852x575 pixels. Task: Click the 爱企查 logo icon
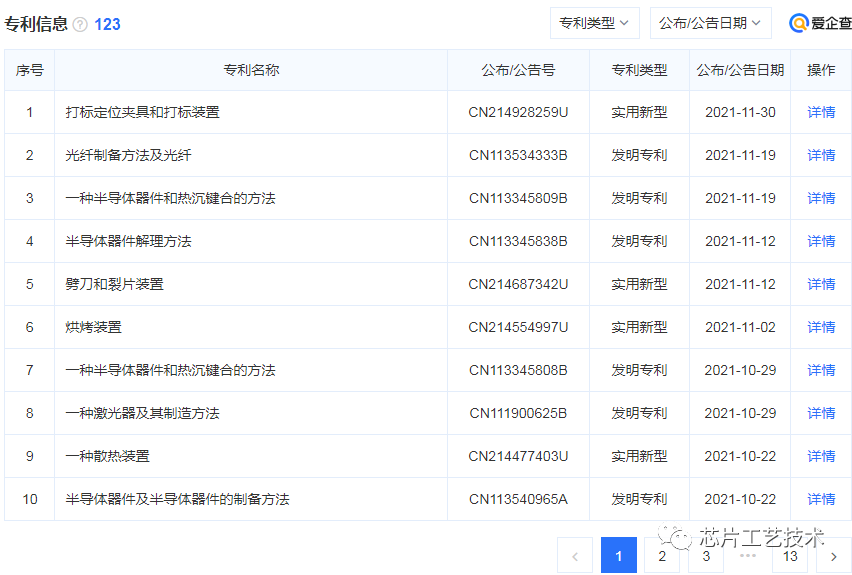pos(800,23)
